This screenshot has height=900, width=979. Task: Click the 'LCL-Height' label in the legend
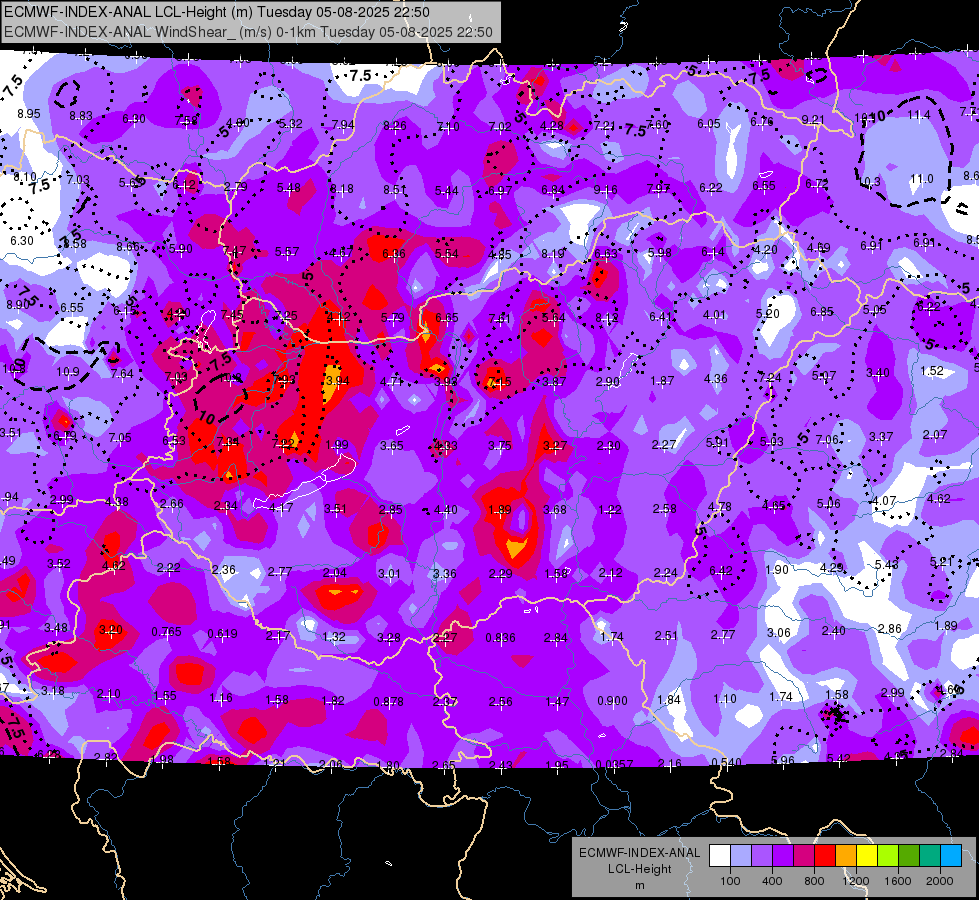point(639,869)
